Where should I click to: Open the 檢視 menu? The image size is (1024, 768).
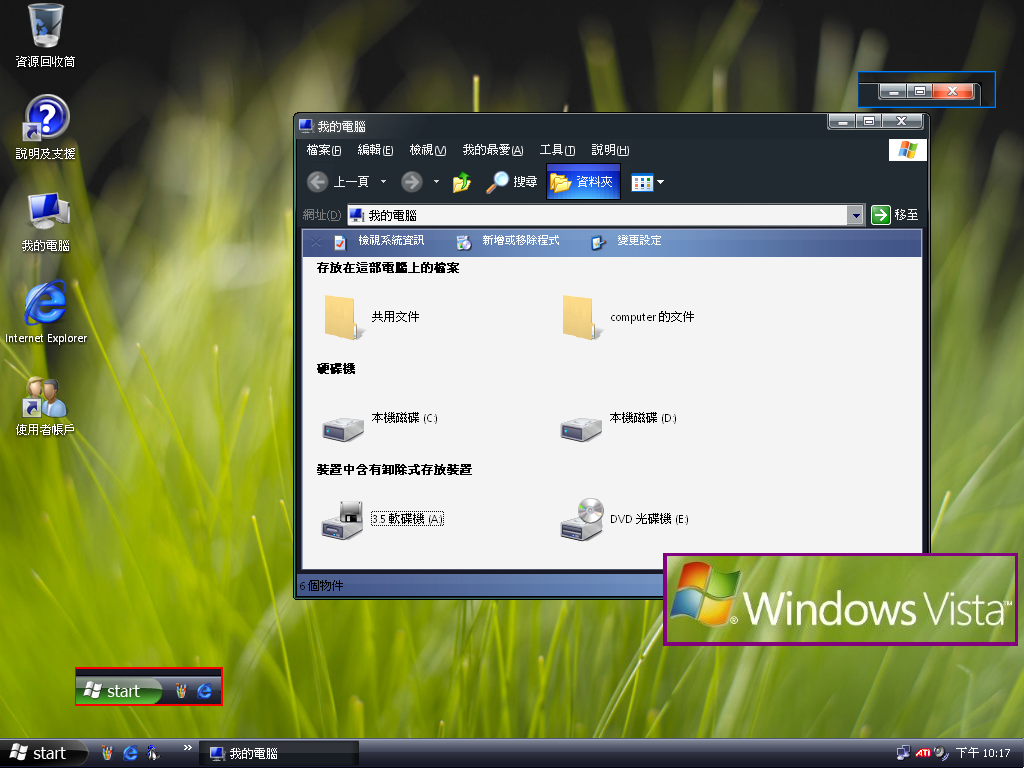tap(426, 150)
